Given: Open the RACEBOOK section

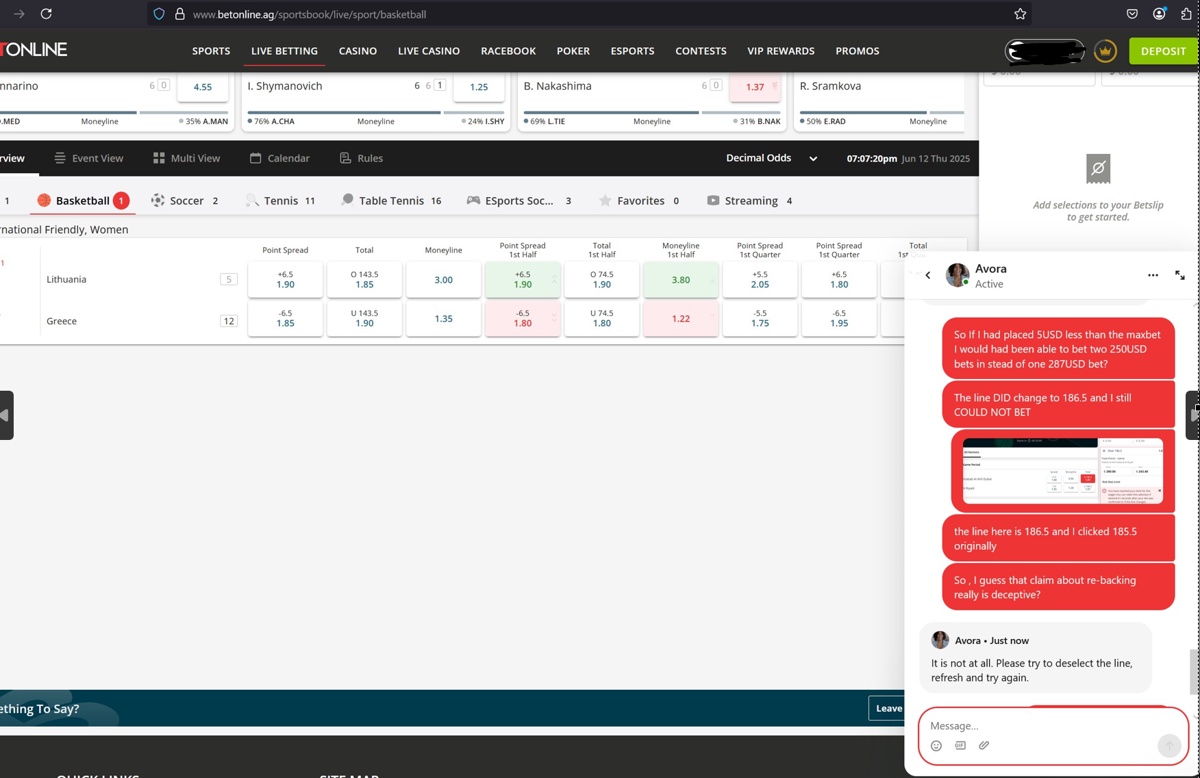Looking at the screenshot, I should click(x=508, y=51).
